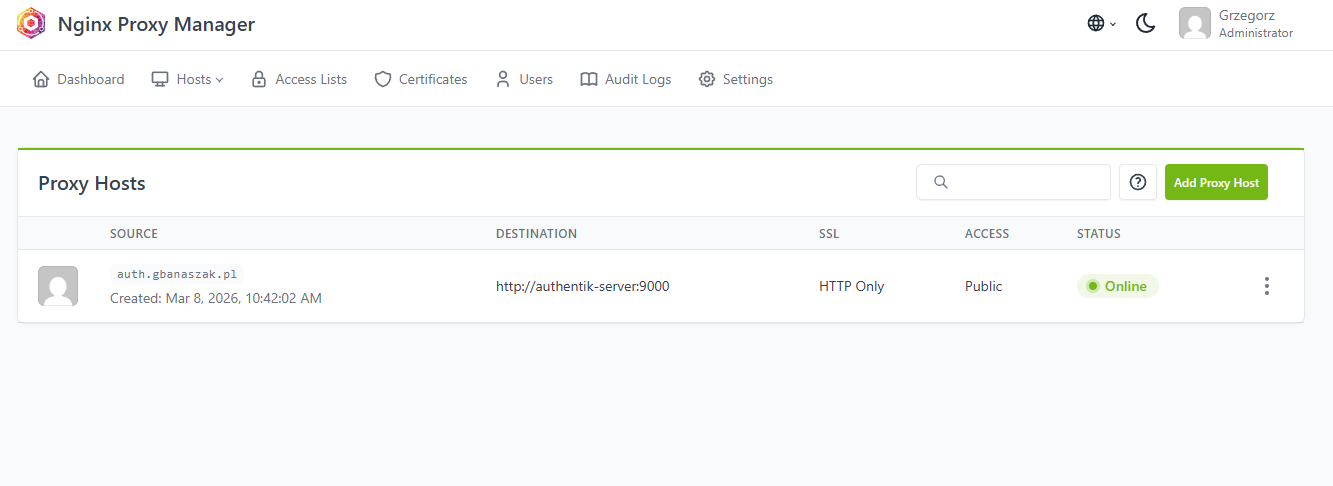This screenshot has width=1333, height=486.
Task: Open the language globe selector
Action: tap(1101, 24)
